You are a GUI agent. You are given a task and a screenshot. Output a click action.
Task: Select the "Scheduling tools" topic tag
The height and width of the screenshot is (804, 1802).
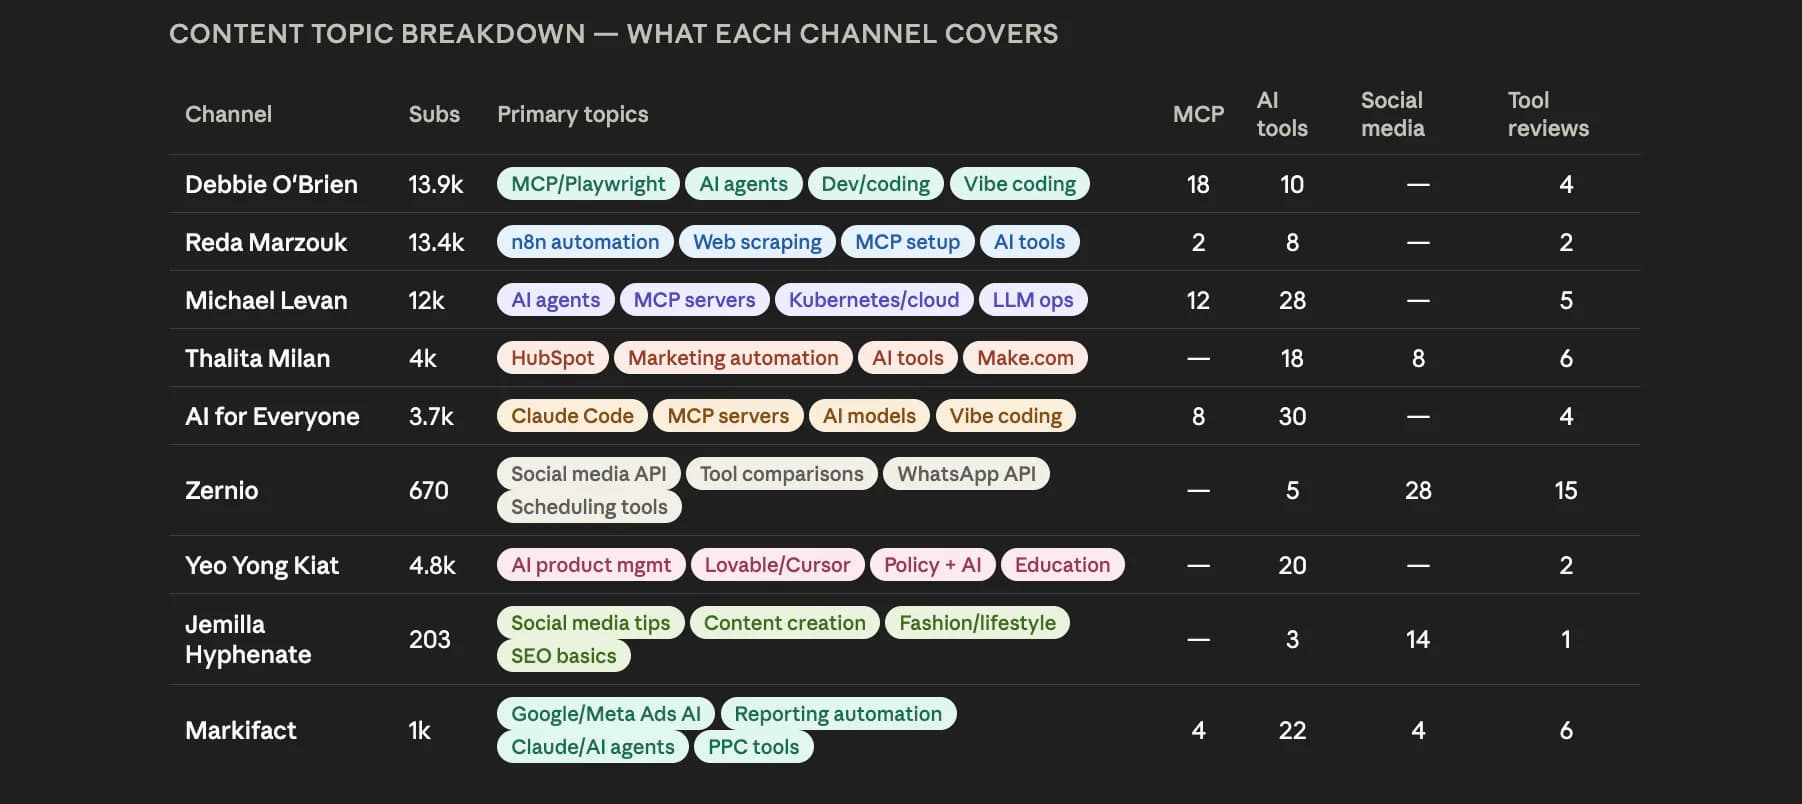589,507
